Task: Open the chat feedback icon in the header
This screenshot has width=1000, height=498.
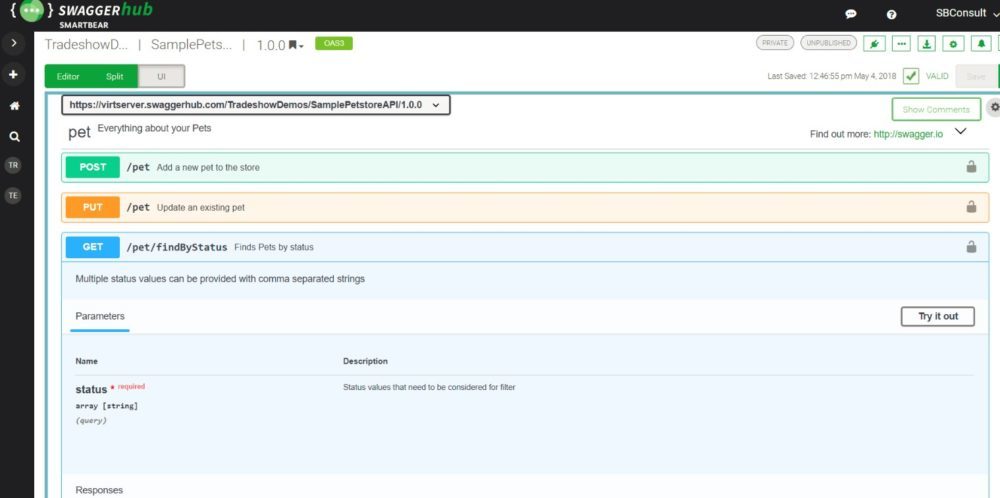Action: pyautogui.click(x=851, y=14)
